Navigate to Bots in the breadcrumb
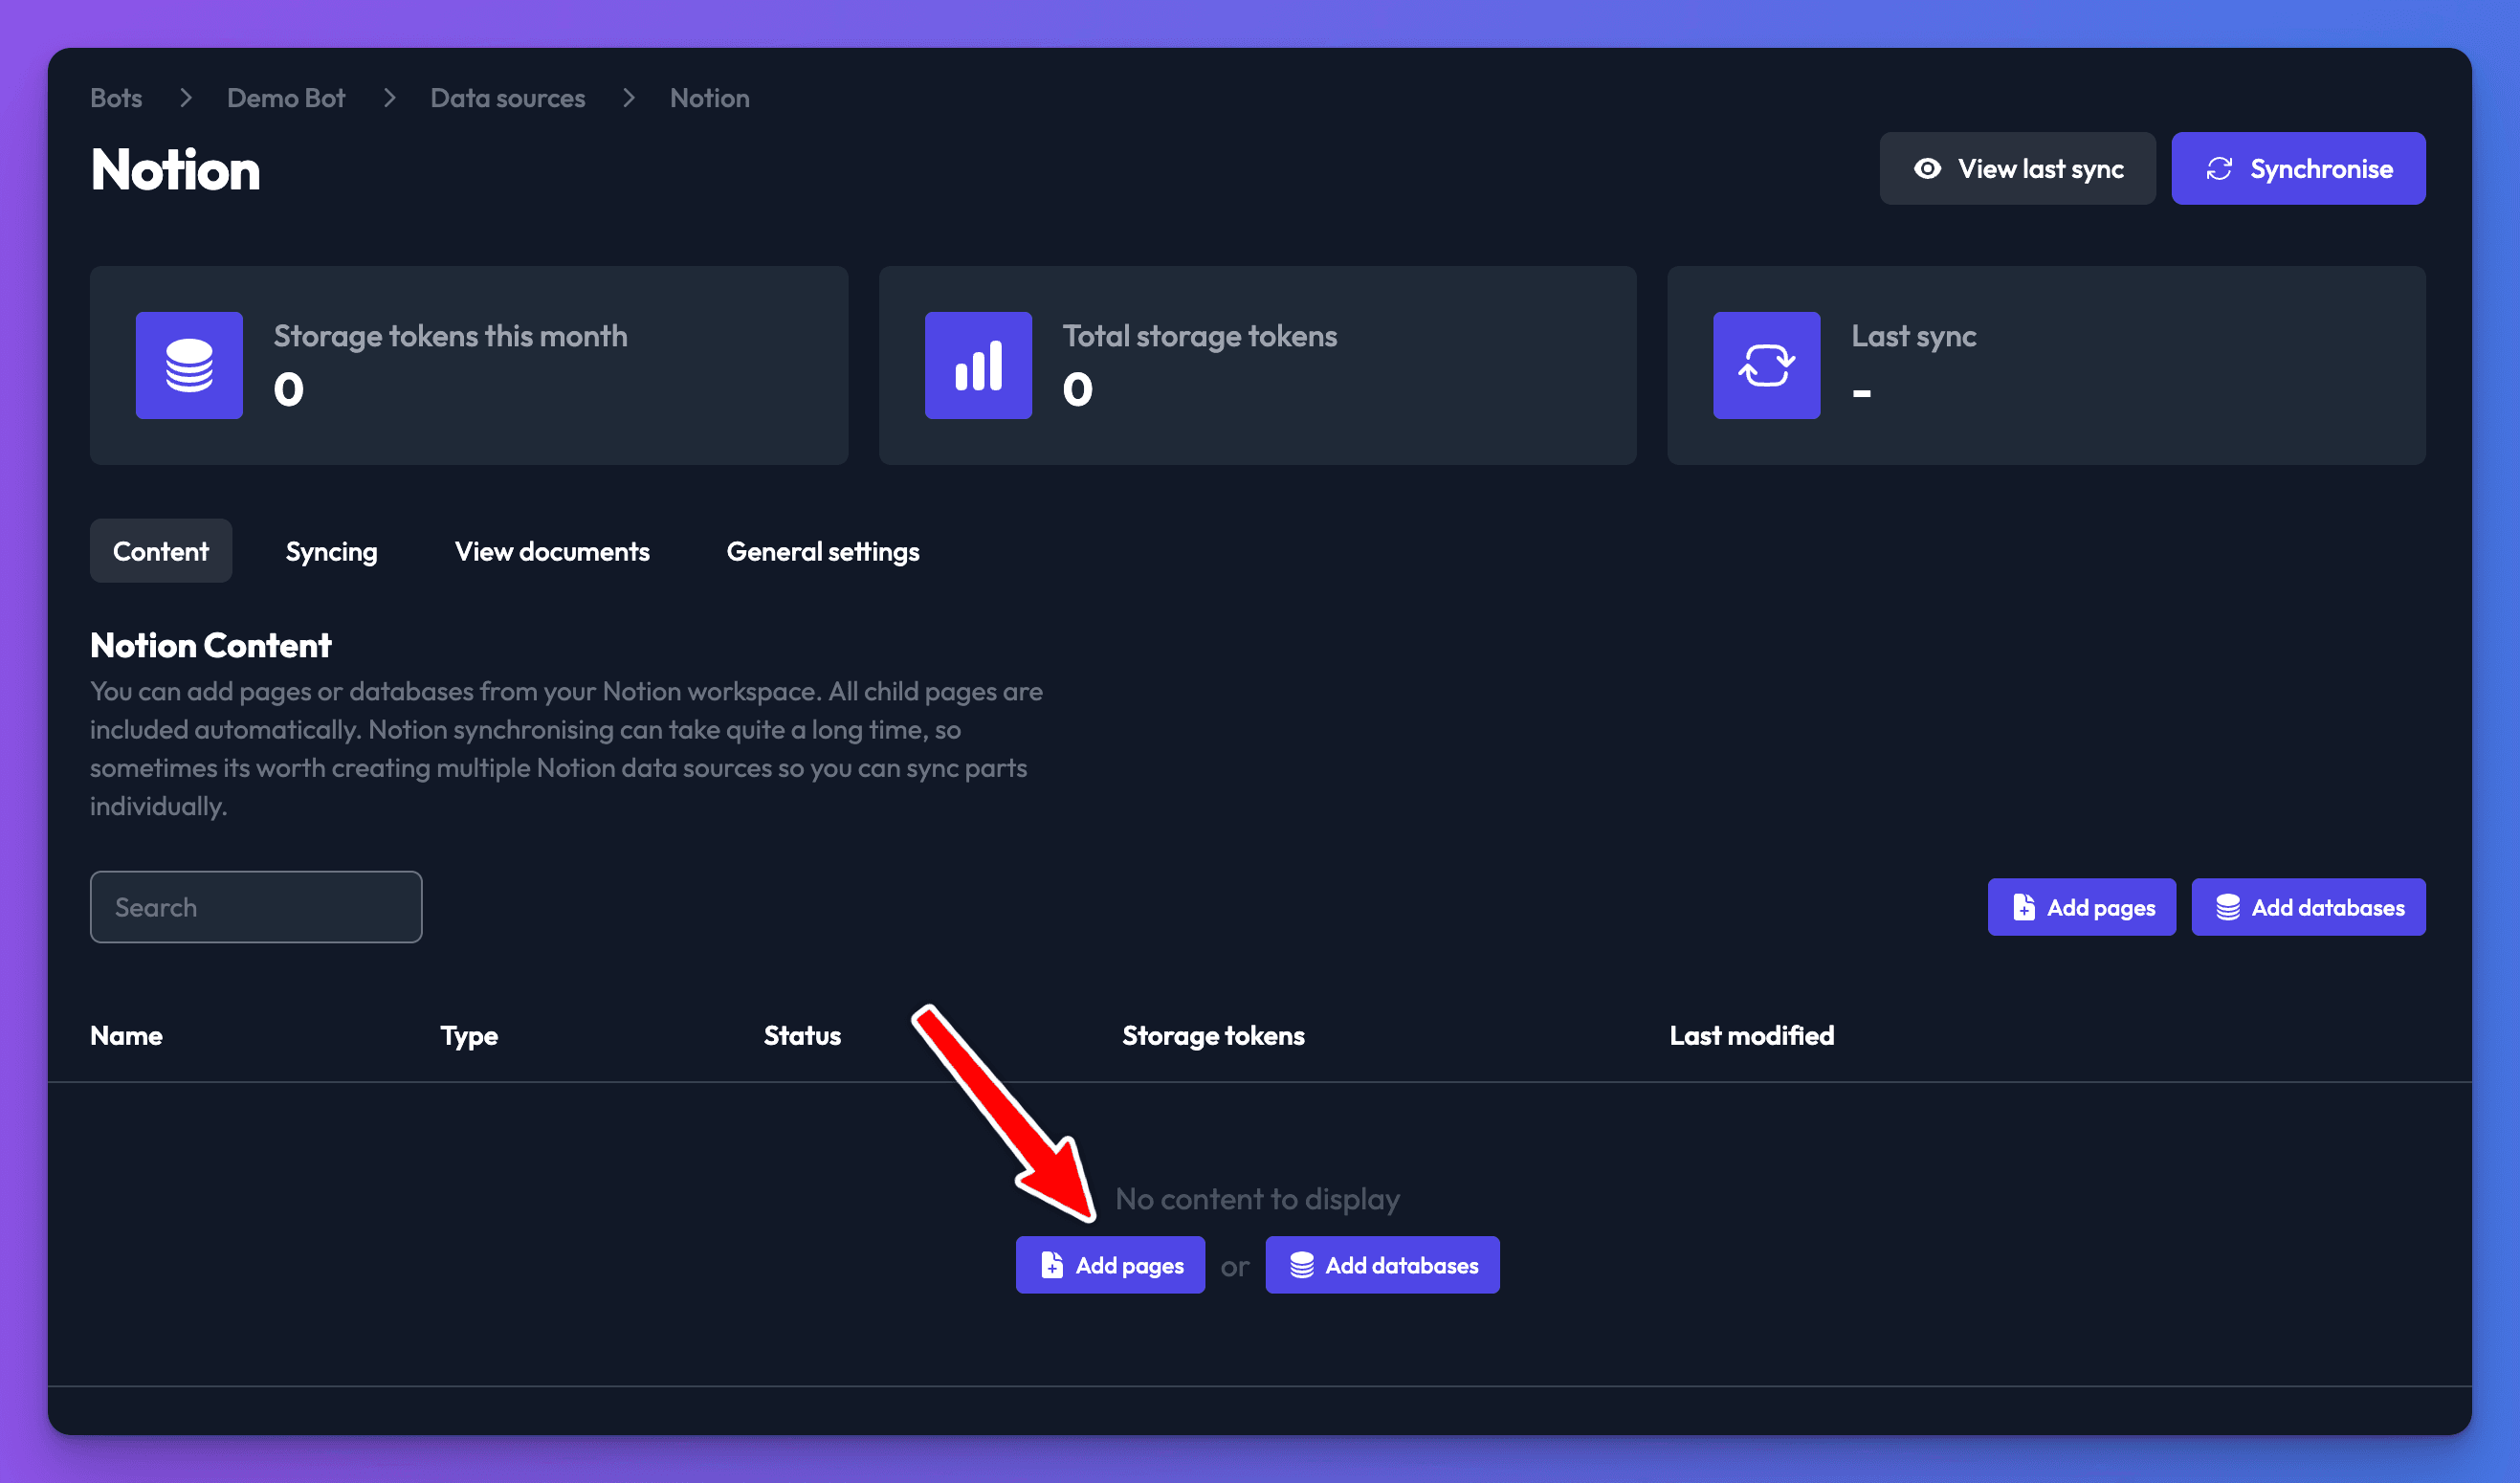The image size is (2520, 1483). [x=116, y=98]
